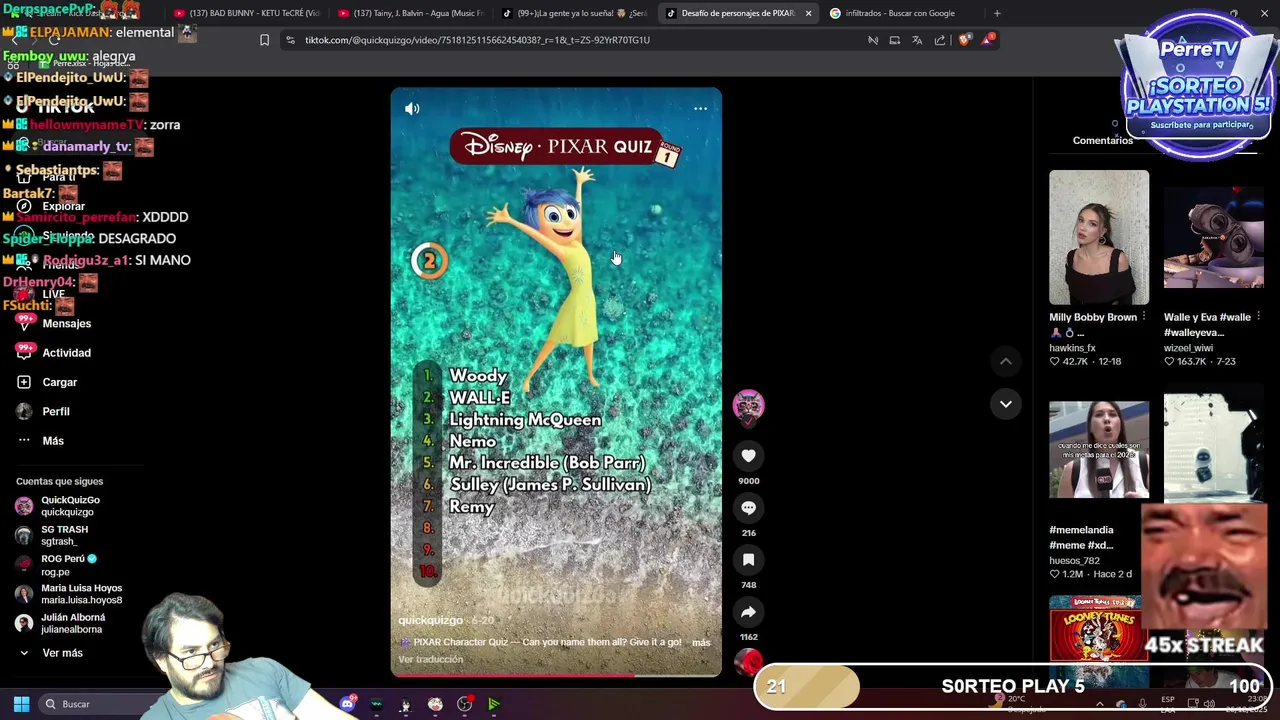Viewport: 1280px width, 720px height.
Task: Close the 'Desafío de personajes de PIXAR' tab
Action: [808, 13]
